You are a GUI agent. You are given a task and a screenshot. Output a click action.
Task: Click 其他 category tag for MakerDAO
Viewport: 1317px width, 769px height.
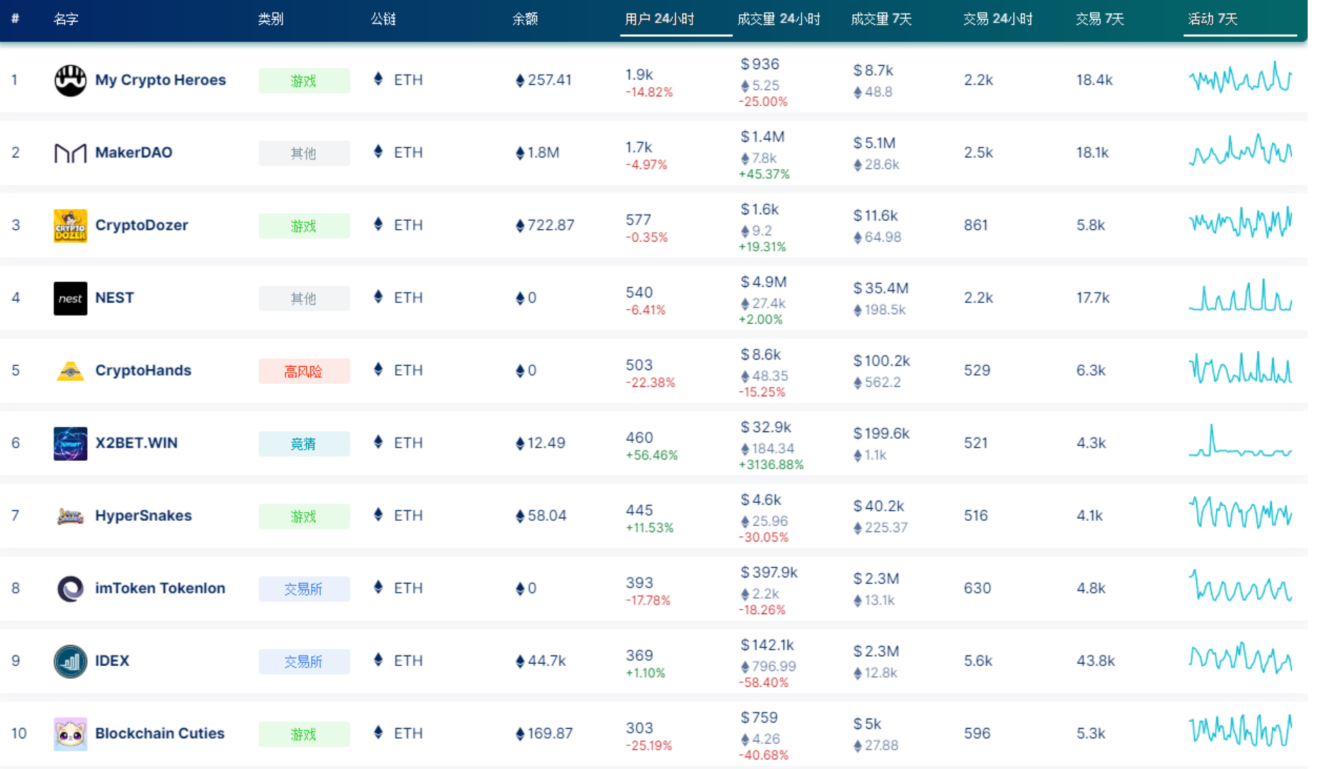(304, 153)
